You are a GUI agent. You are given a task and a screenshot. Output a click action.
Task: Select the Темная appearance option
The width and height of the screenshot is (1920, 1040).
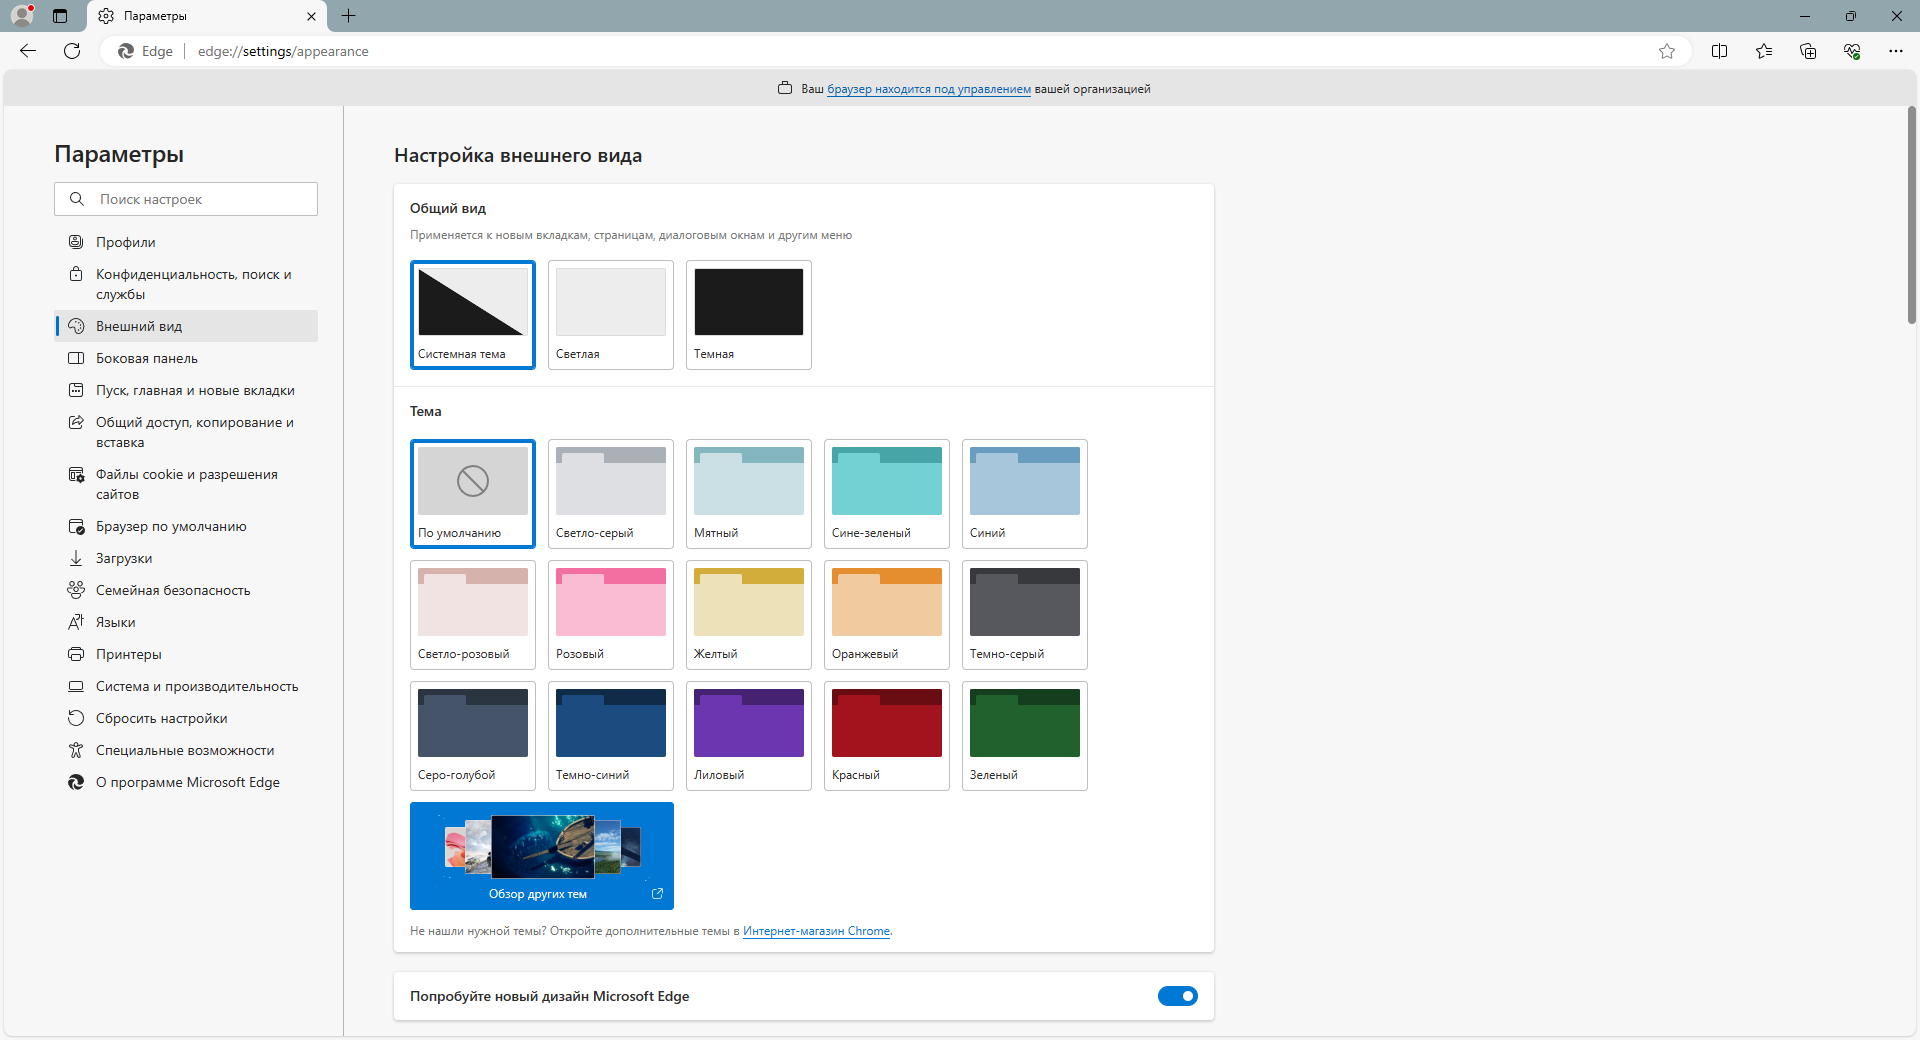point(749,315)
